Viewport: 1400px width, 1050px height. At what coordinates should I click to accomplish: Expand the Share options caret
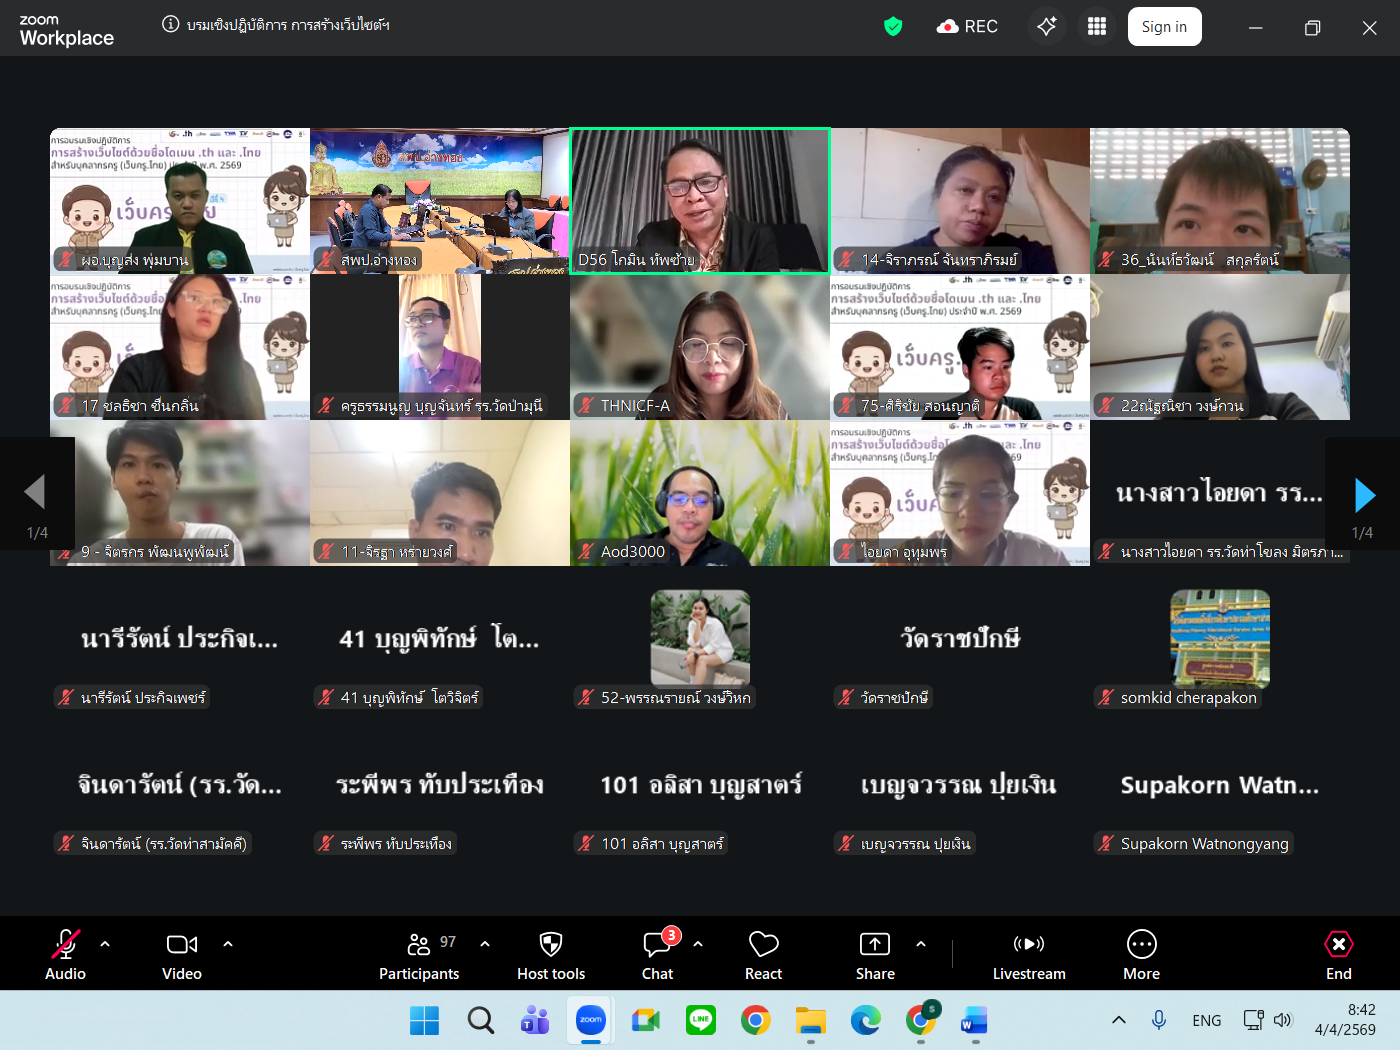[921, 943]
